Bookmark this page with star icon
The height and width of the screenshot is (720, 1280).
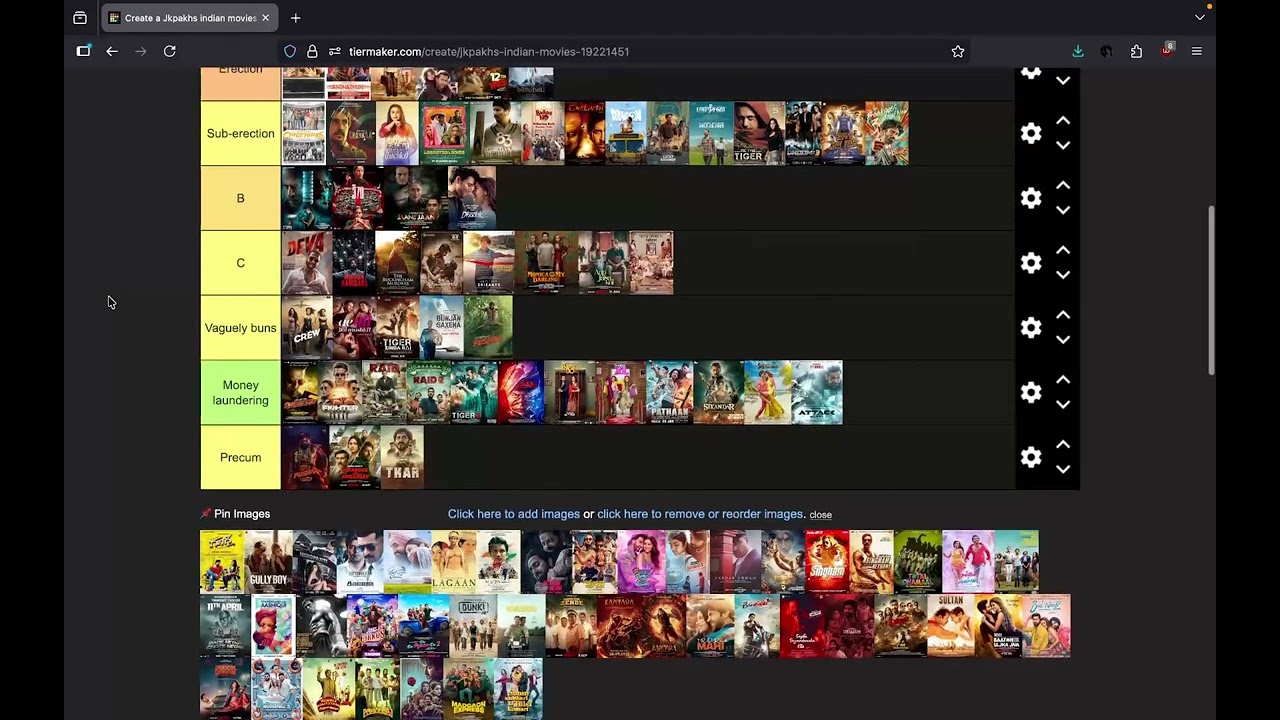[x=958, y=51]
